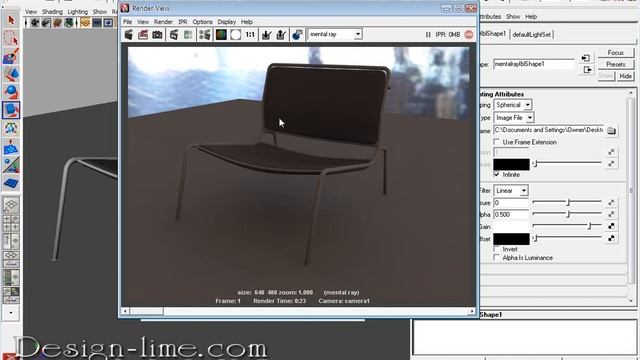Select the Paint selection tool
This screenshot has height=360, width=640.
pos(11,56)
